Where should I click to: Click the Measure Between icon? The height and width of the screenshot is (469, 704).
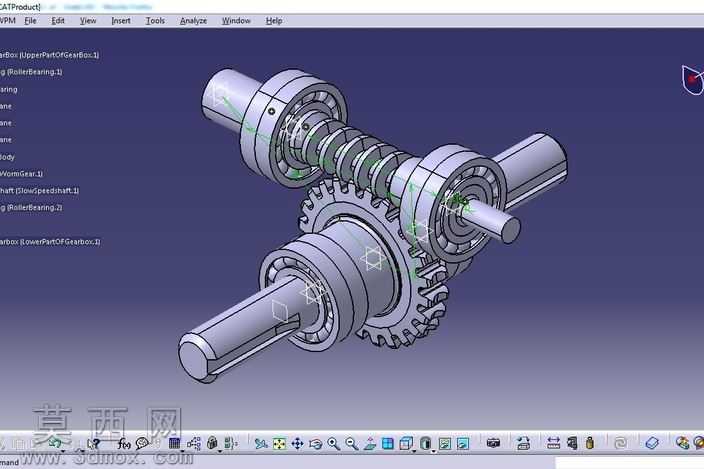[x=553, y=443]
